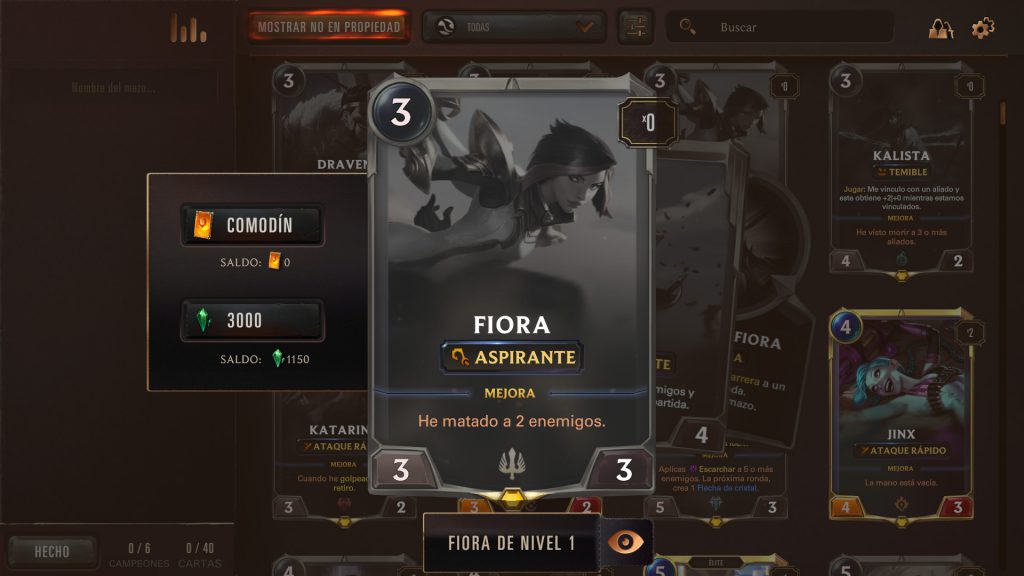Click the mana cost 3 gem on Fiora
Screen dimensions: 1024x576
(x=401, y=112)
